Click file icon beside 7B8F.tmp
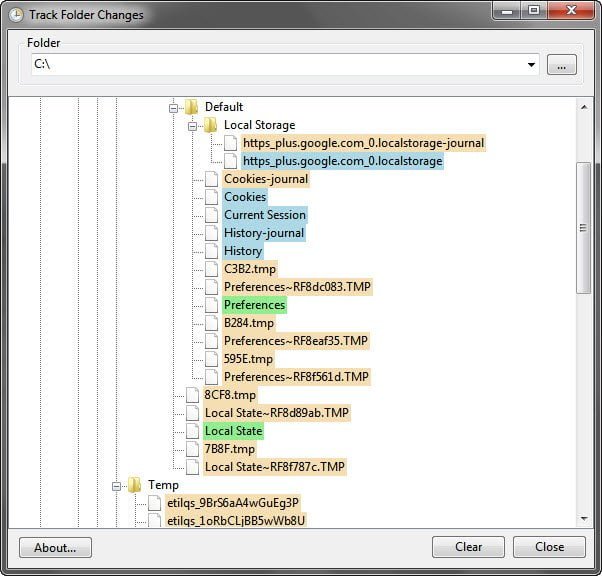 click(x=192, y=449)
